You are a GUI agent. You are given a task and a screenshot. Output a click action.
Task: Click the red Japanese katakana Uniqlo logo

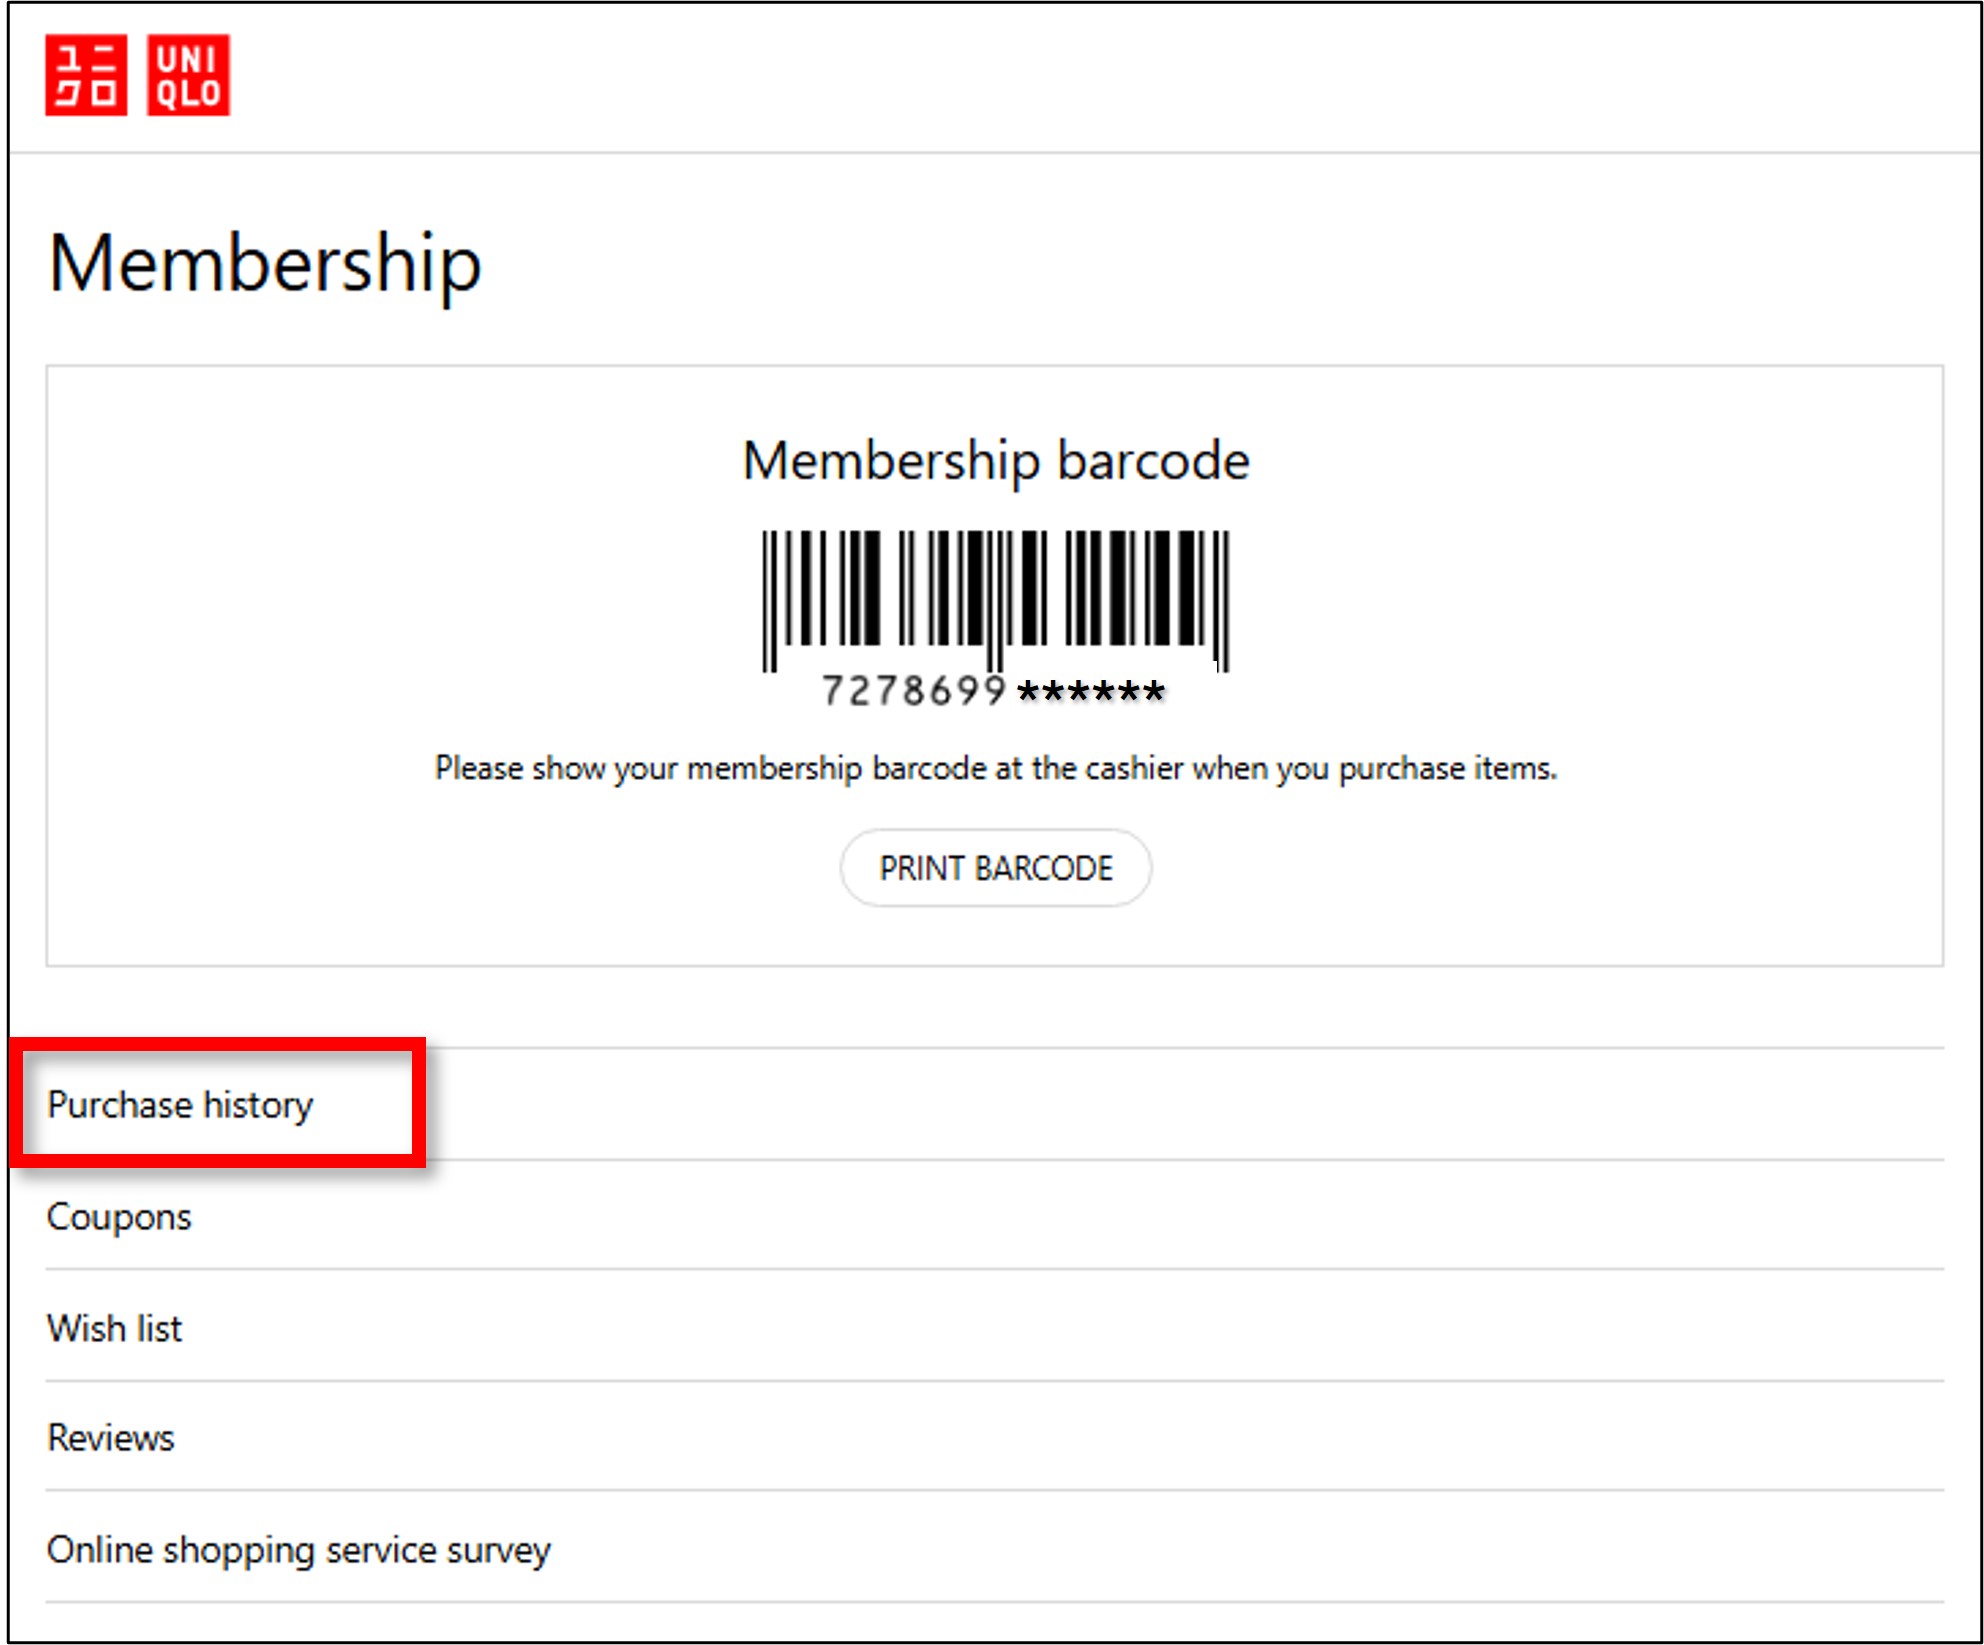tap(86, 76)
